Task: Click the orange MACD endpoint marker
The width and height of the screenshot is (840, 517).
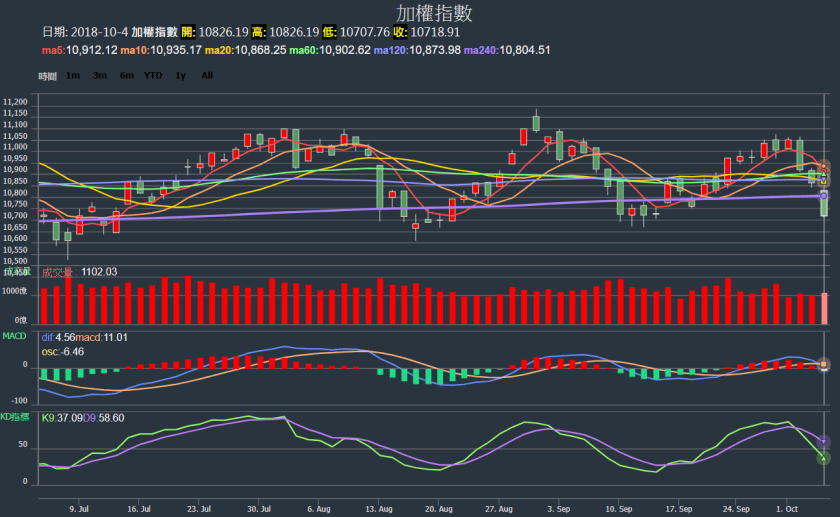Action: pos(824,362)
